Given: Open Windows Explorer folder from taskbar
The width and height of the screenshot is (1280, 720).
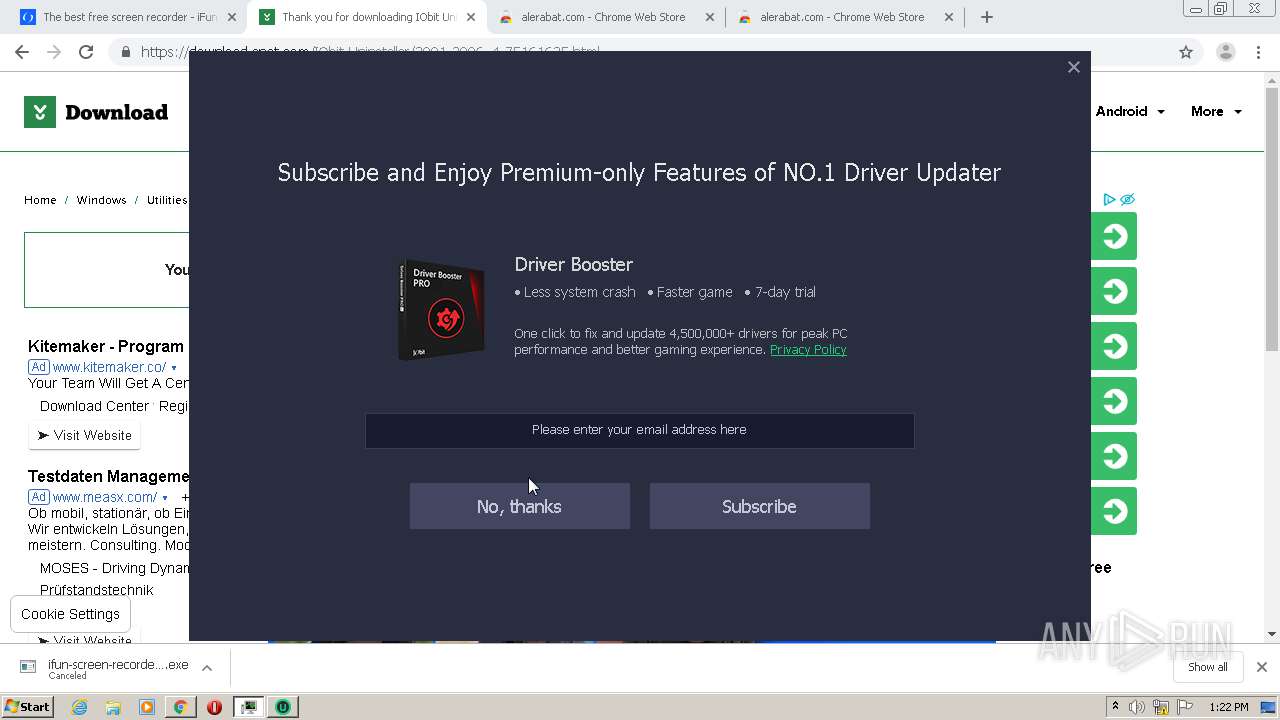Looking at the screenshot, I should tap(113, 707).
